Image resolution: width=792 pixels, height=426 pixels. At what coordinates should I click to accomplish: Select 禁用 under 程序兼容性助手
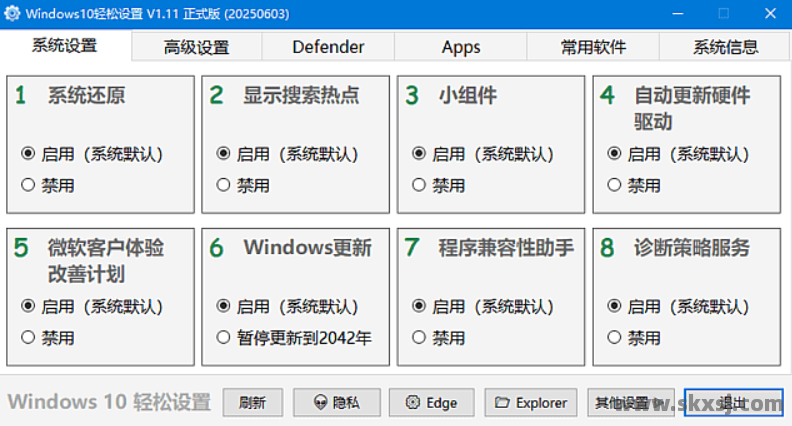pyautogui.click(x=419, y=338)
